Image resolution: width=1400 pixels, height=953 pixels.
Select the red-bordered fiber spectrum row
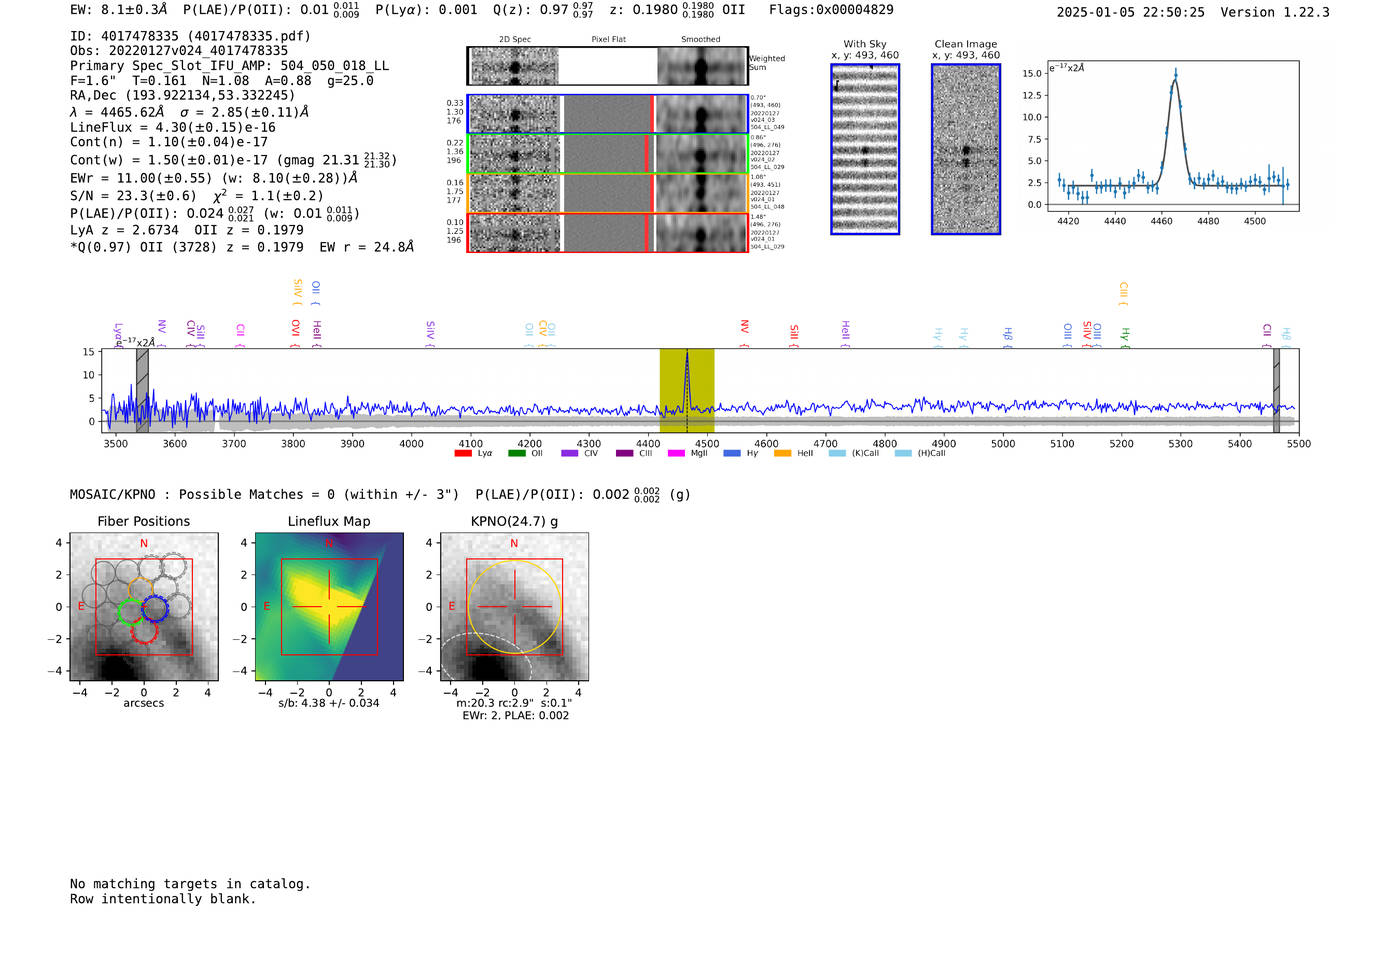pos(607,232)
